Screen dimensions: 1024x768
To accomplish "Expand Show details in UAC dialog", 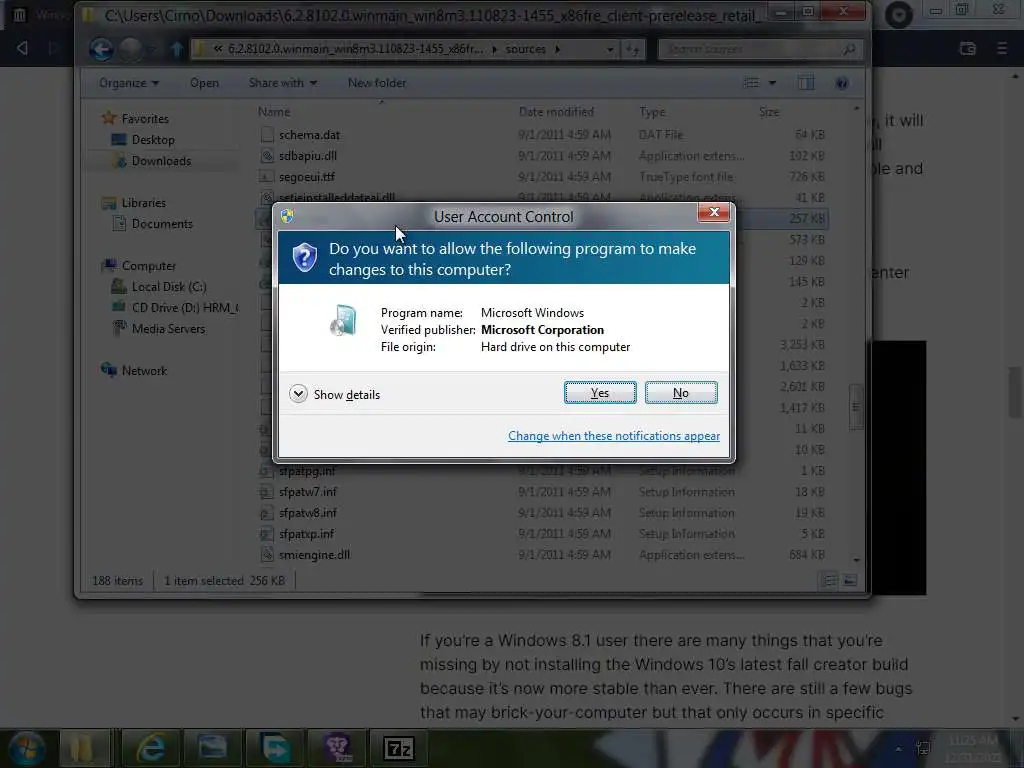I will [334, 394].
